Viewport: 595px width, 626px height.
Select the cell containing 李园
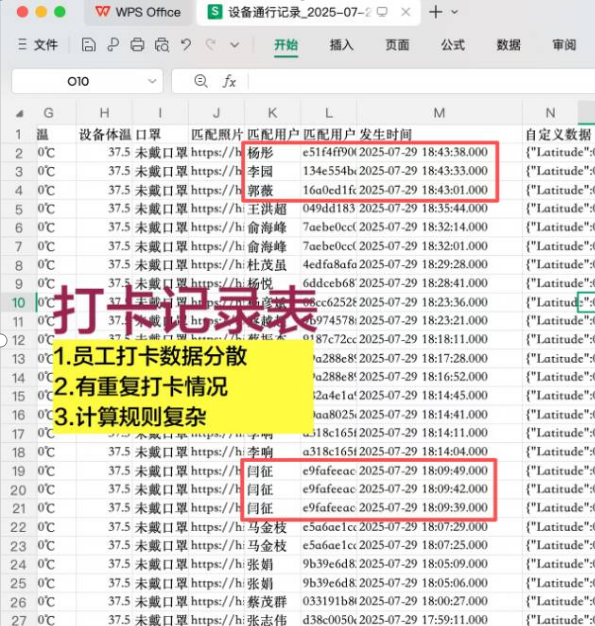click(x=272, y=171)
